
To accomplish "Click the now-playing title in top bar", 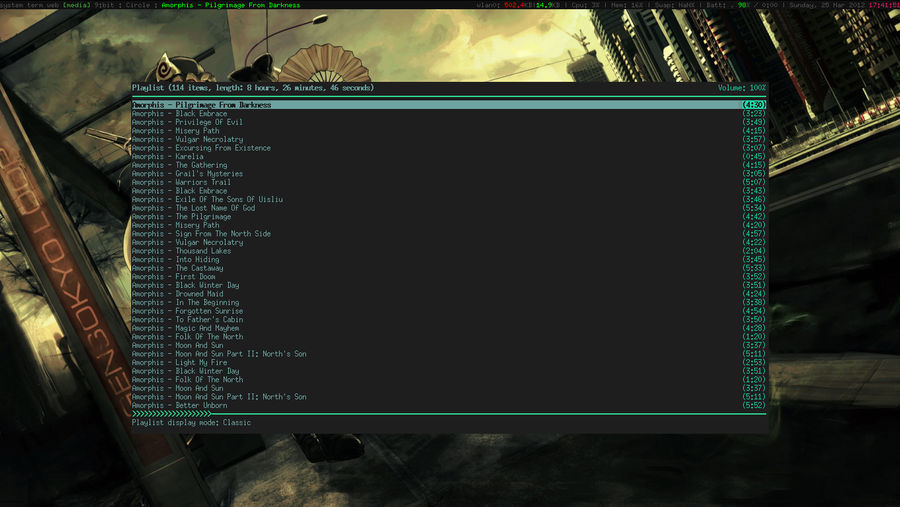I will [231, 5].
